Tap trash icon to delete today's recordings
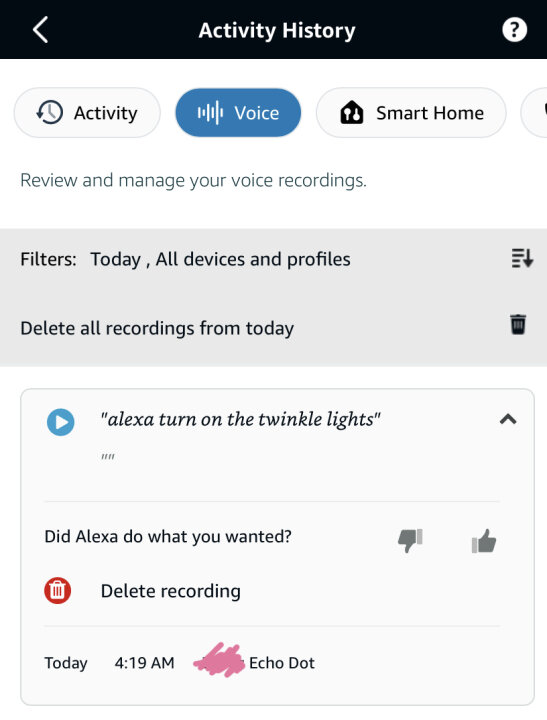This screenshot has height=720, width=547. tap(518, 325)
